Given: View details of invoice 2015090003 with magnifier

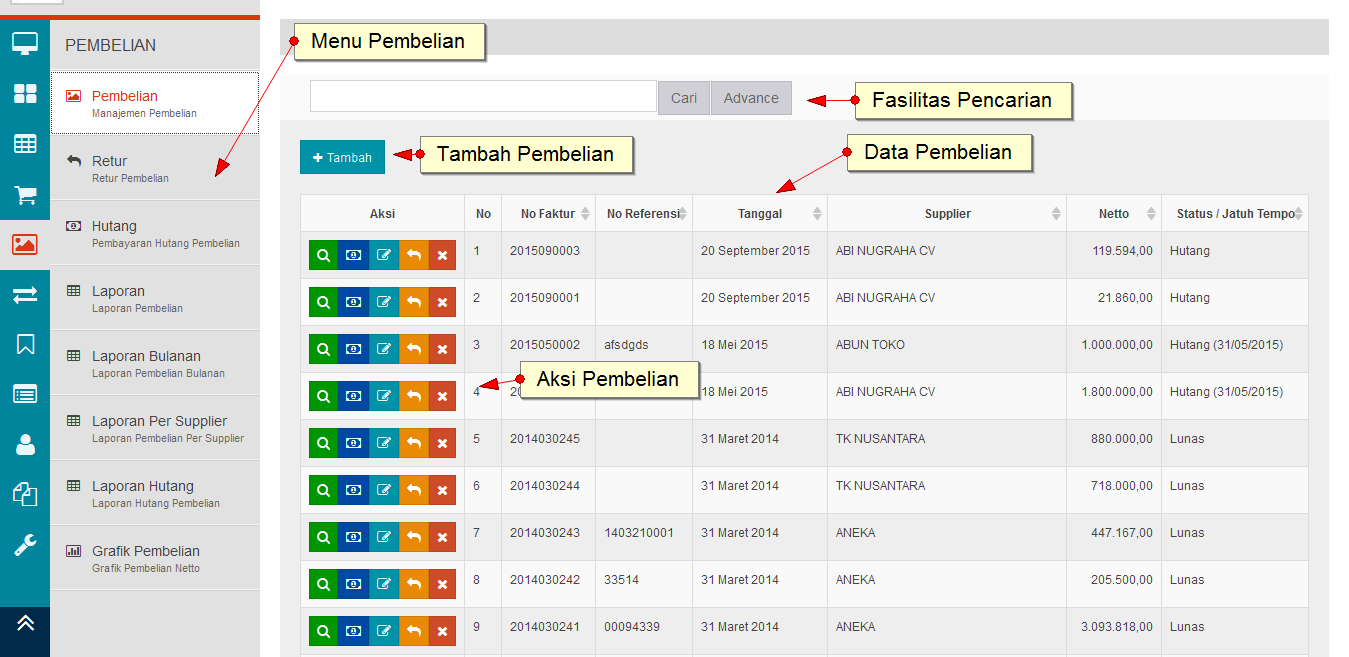Looking at the screenshot, I should coord(323,256).
